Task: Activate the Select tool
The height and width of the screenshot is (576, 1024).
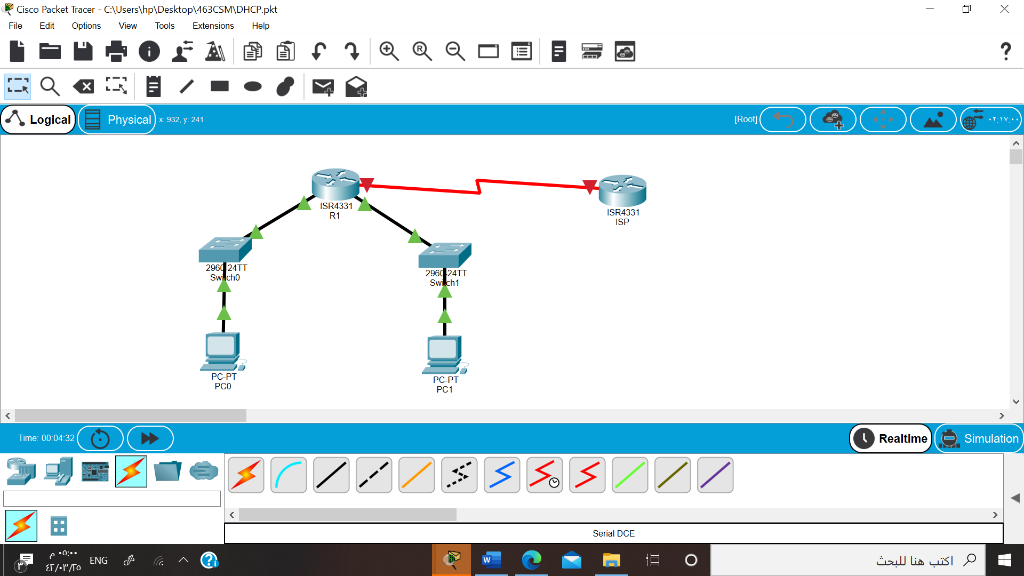Action: click(18, 86)
